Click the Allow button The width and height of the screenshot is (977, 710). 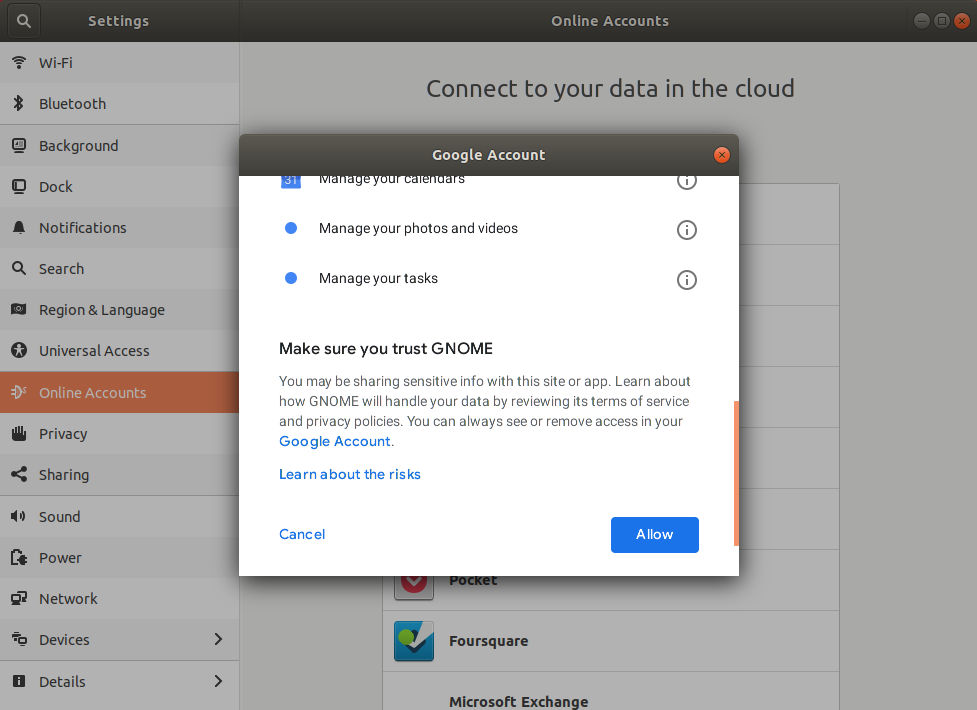coord(654,534)
